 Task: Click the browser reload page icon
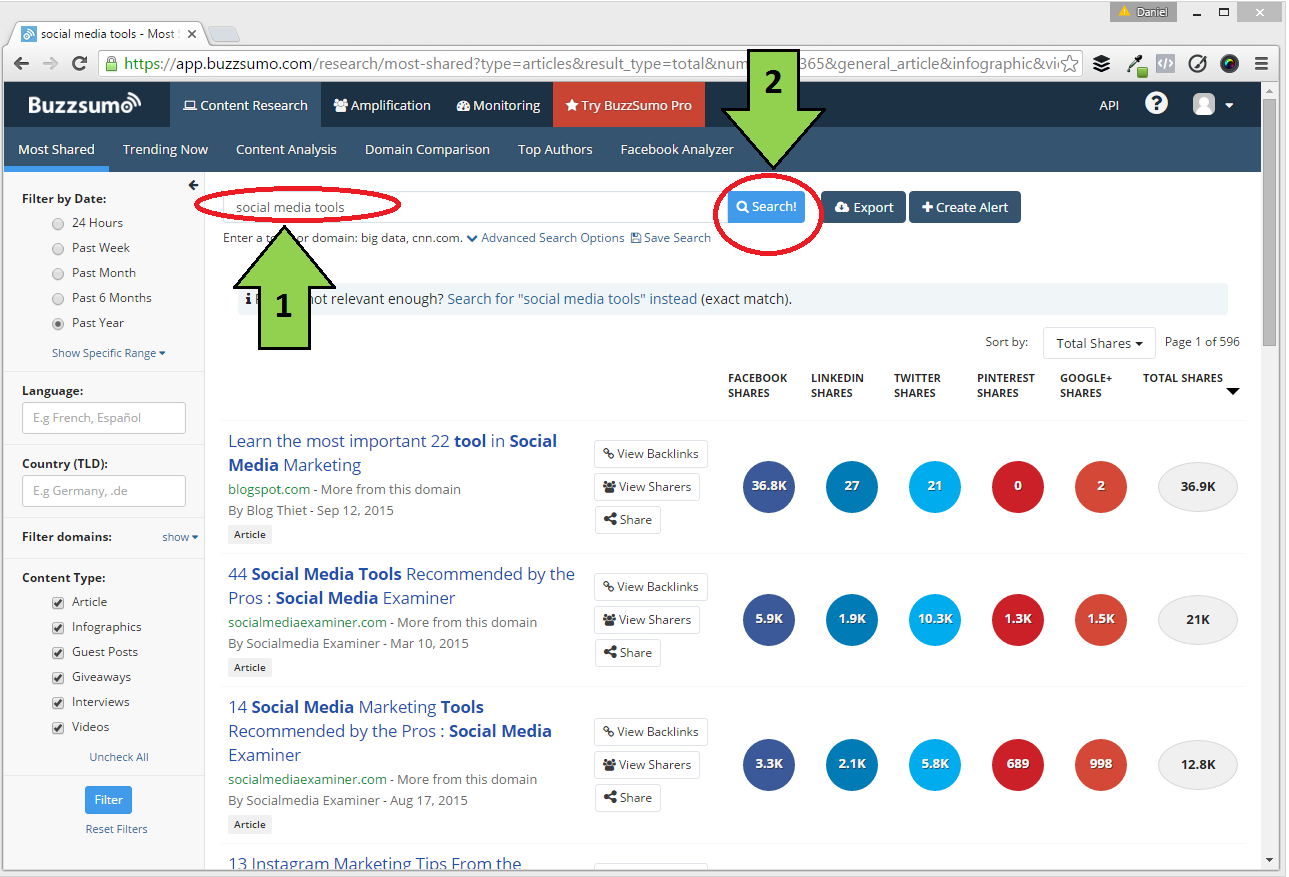(80, 64)
